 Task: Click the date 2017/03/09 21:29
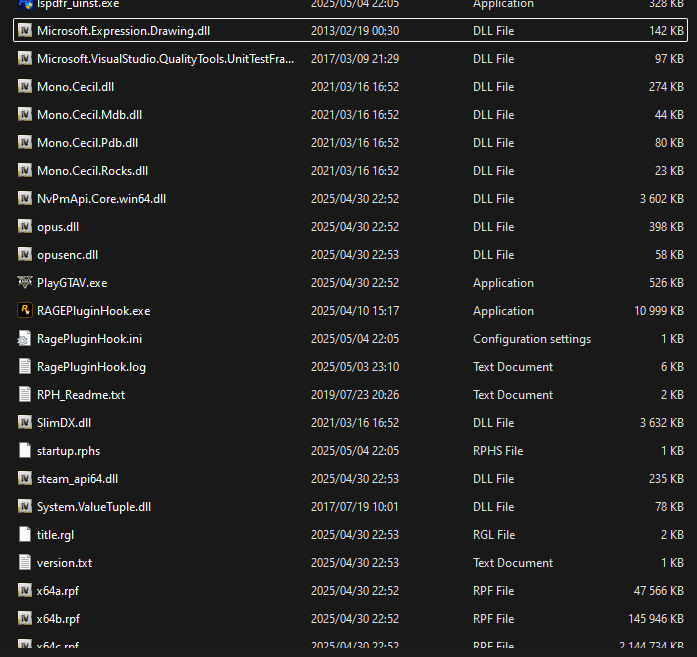(355, 59)
